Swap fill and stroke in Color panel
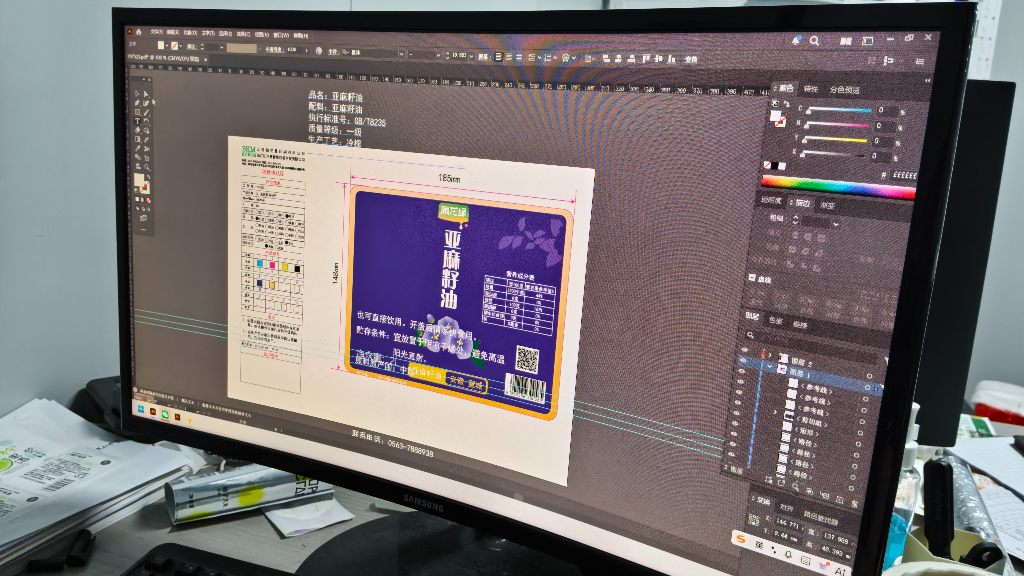1024x576 pixels. coord(787,104)
